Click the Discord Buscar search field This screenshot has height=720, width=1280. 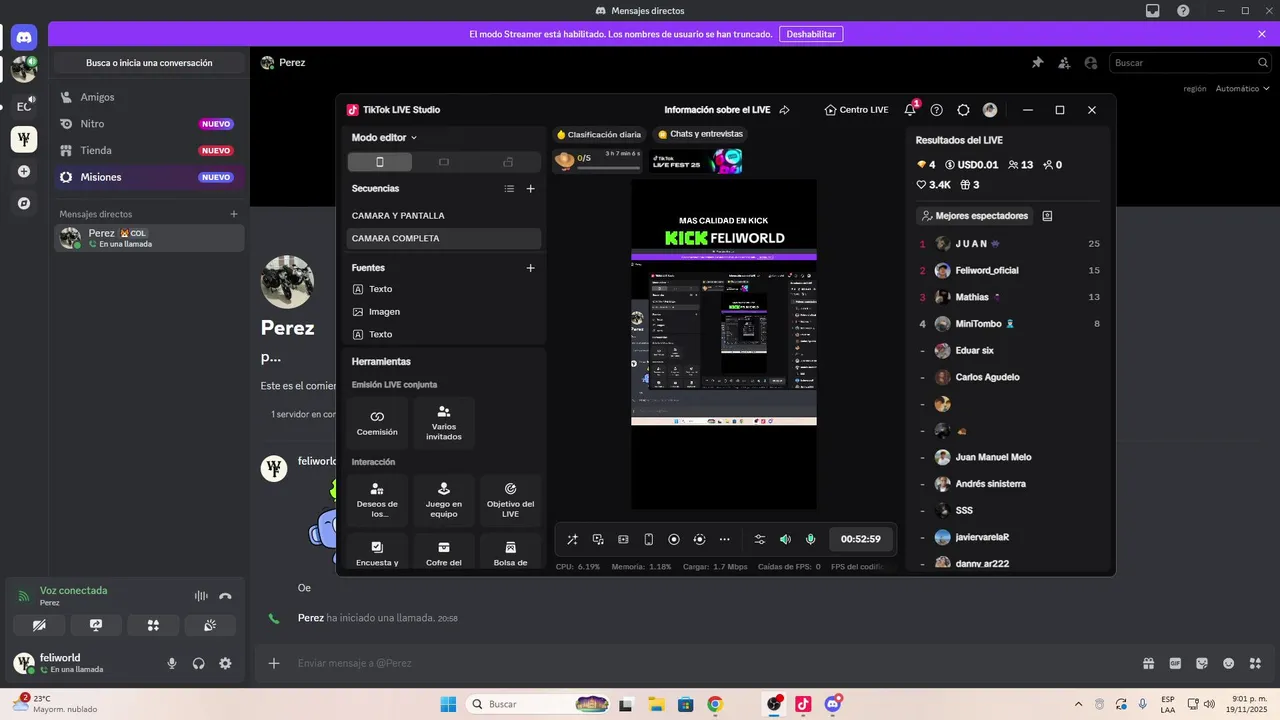click(1189, 62)
